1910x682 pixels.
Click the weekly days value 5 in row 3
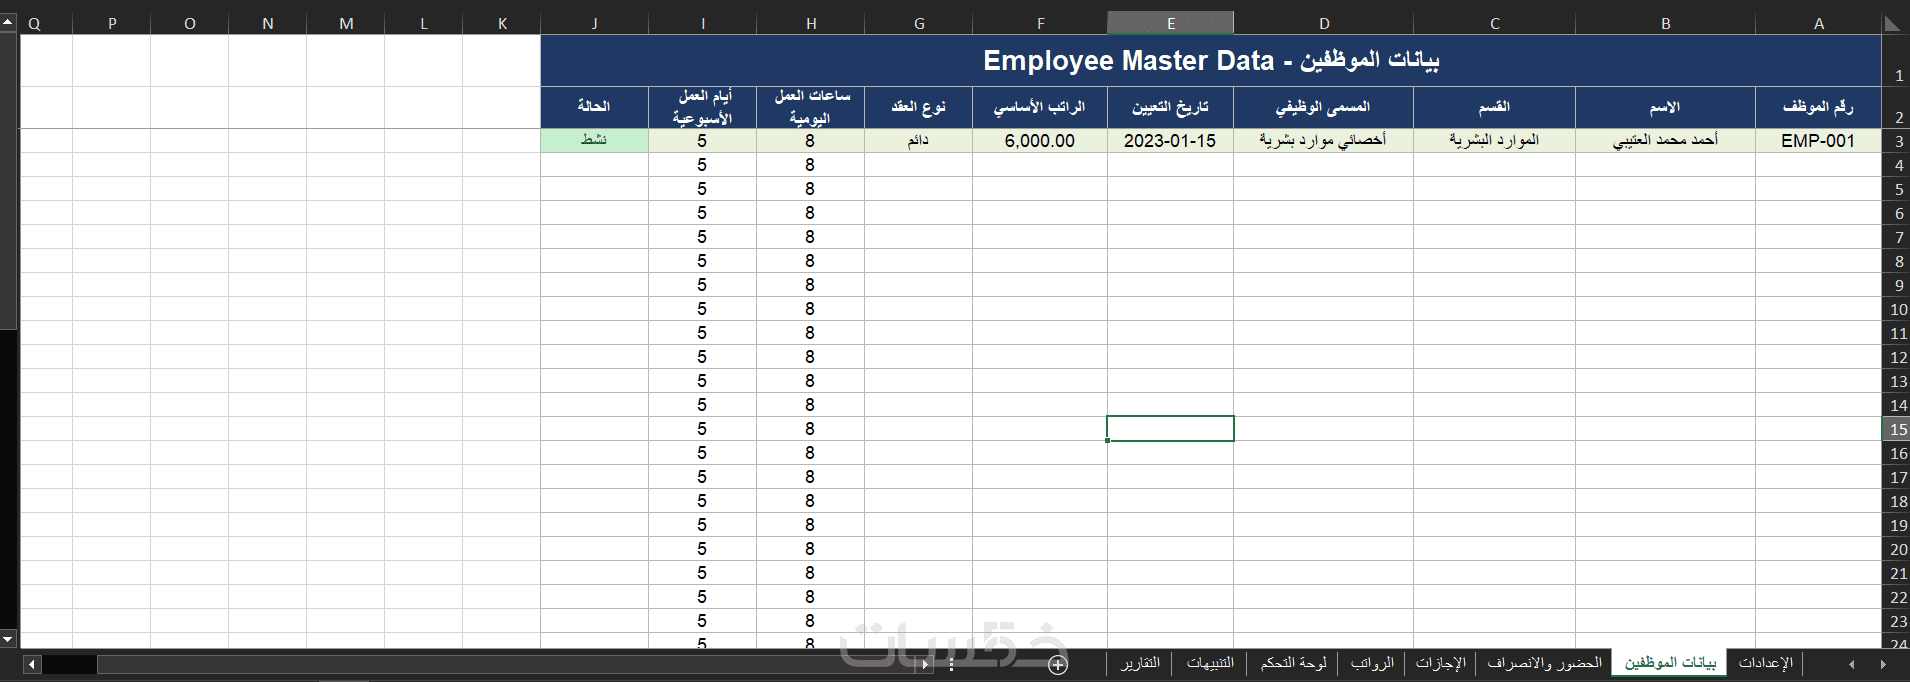click(x=702, y=141)
